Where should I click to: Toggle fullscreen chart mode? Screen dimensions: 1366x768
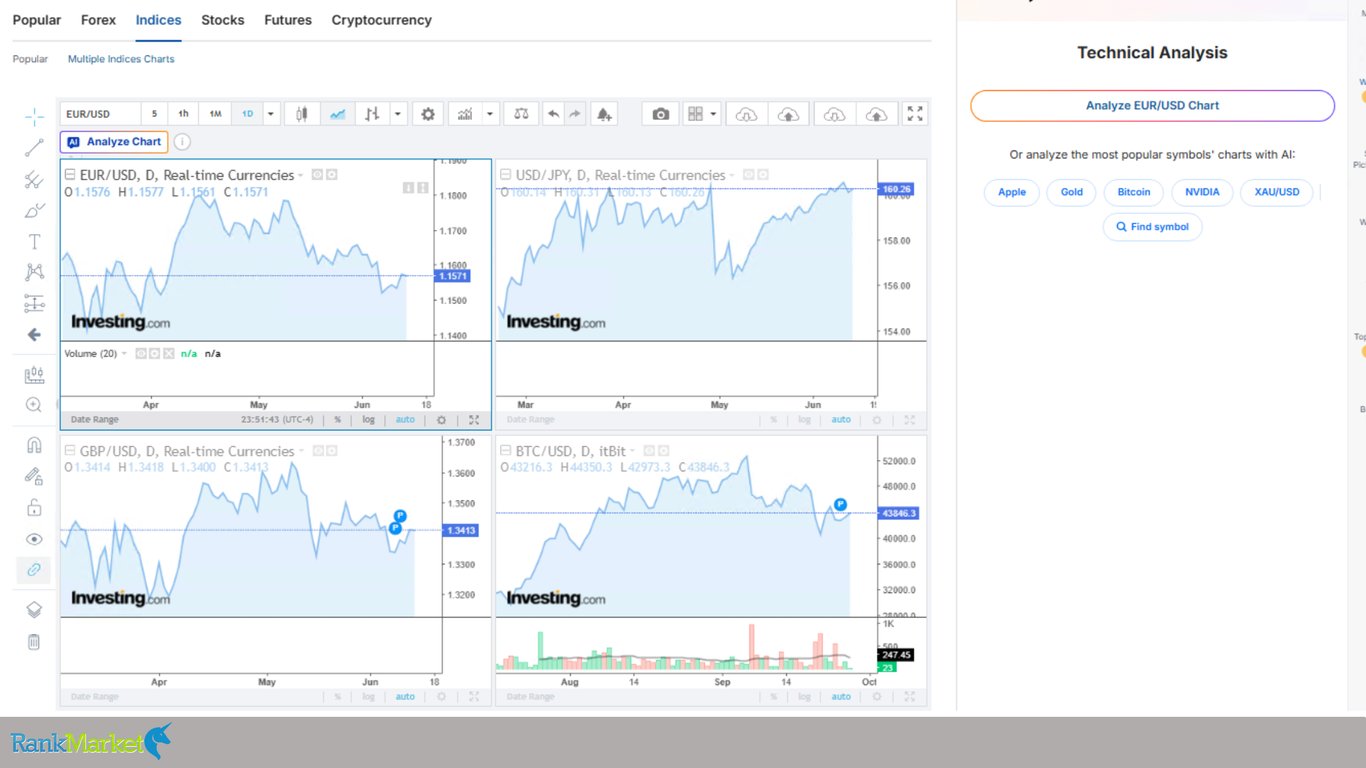pyautogui.click(x=915, y=114)
